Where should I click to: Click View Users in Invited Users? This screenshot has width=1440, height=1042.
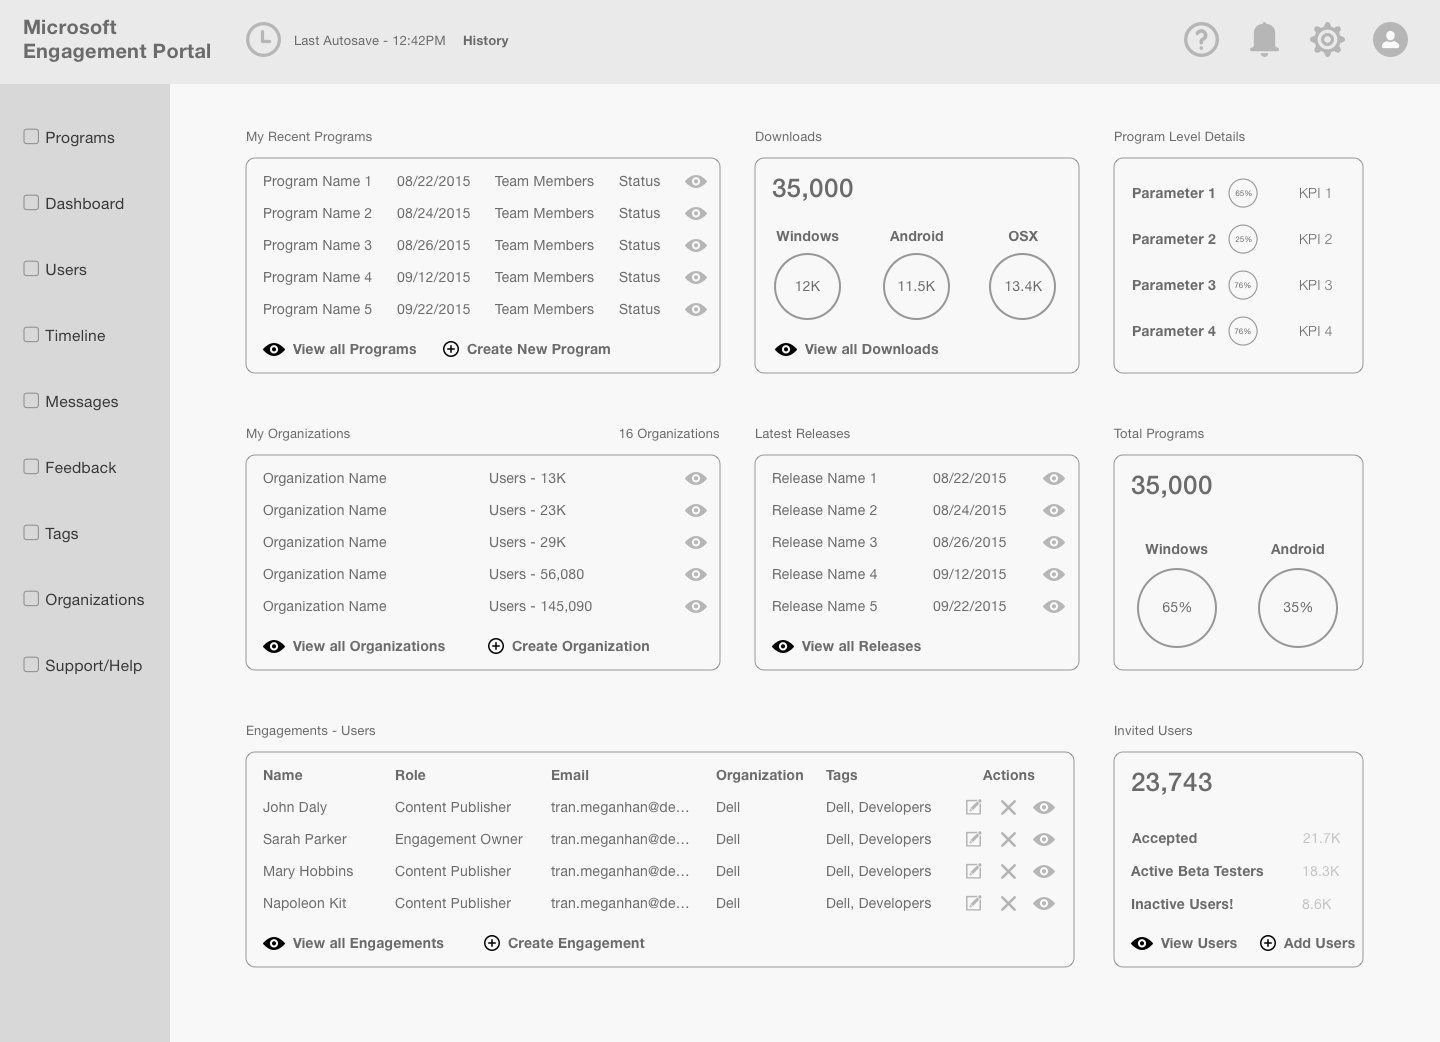pos(1184,943)
